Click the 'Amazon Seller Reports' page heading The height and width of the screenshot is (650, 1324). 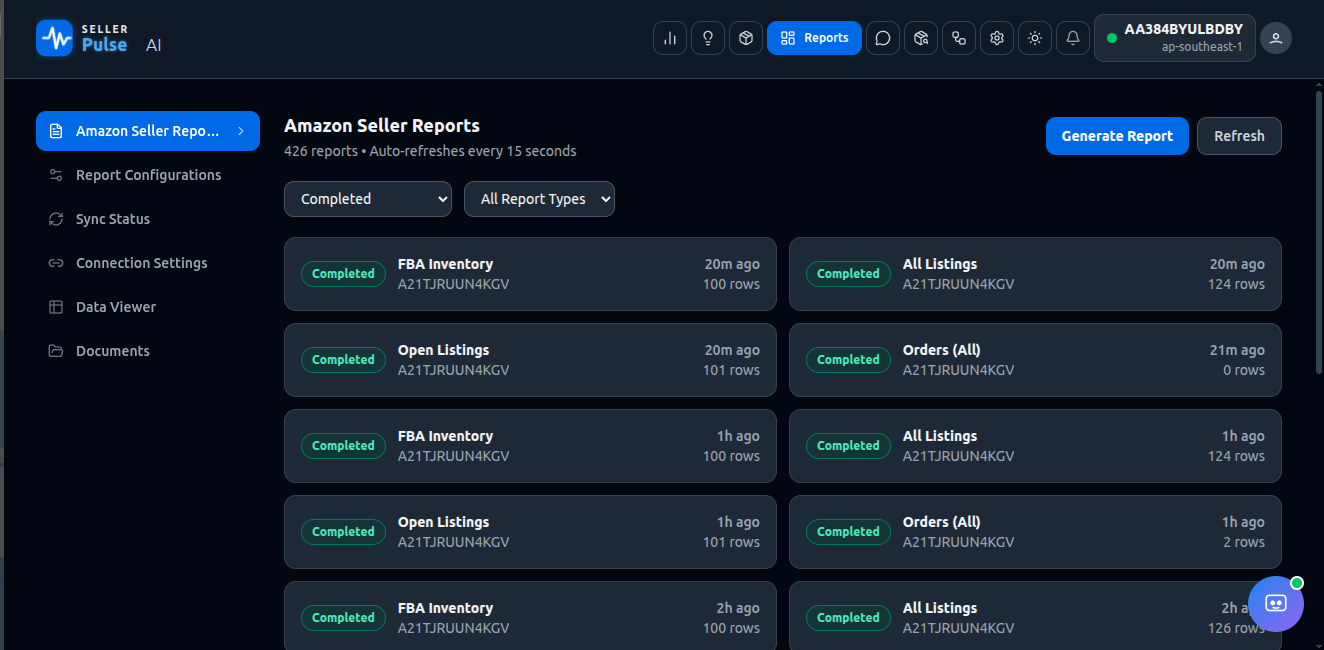click(x=382, y=126)
